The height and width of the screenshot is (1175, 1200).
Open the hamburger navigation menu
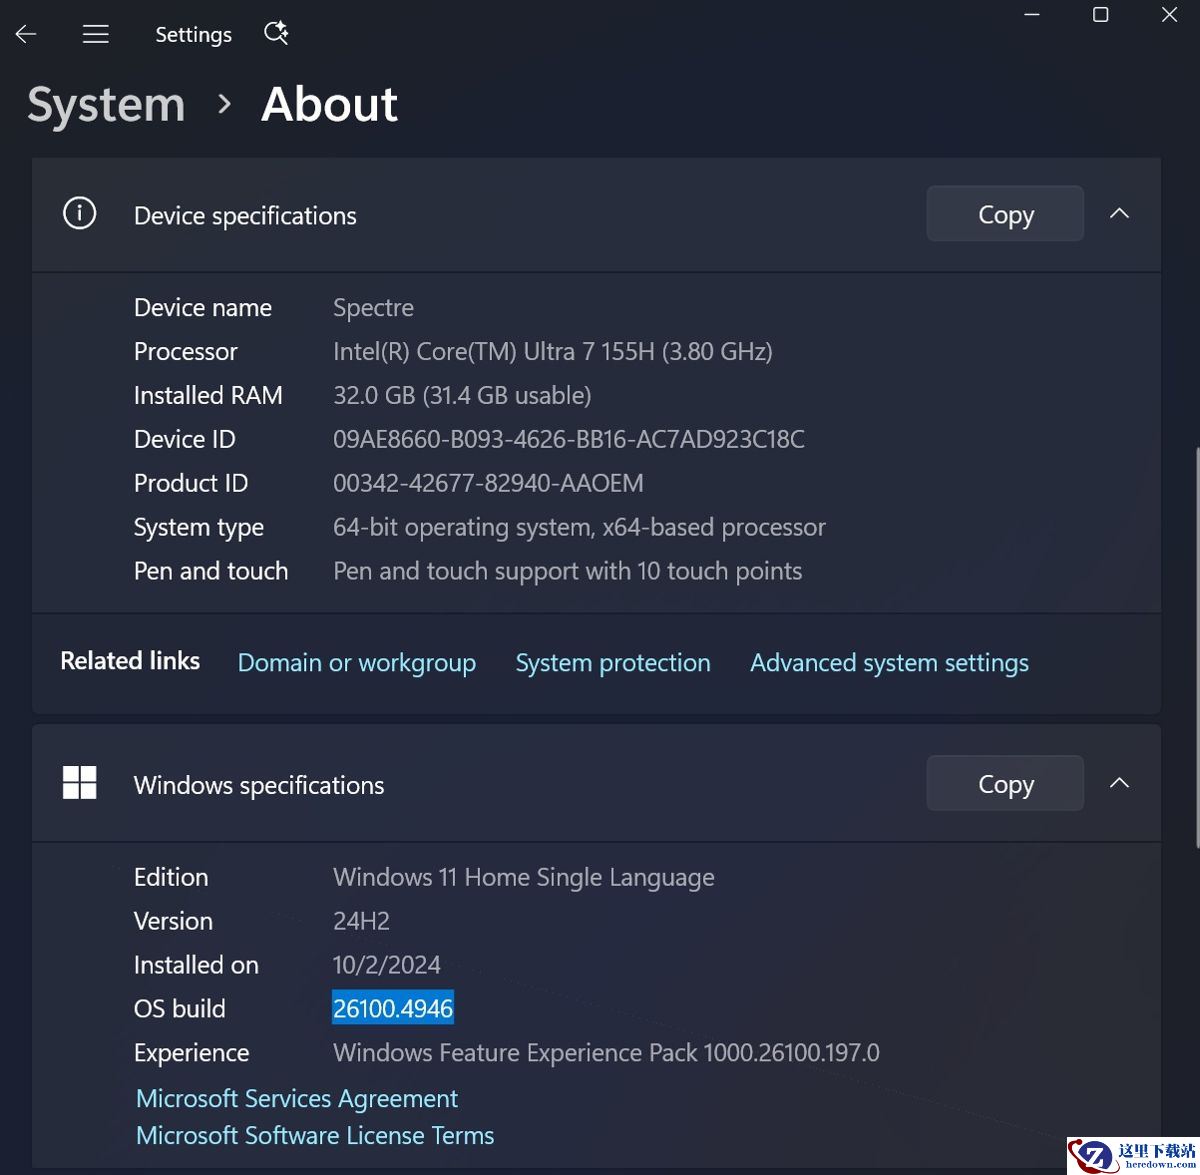click(96, 34)
